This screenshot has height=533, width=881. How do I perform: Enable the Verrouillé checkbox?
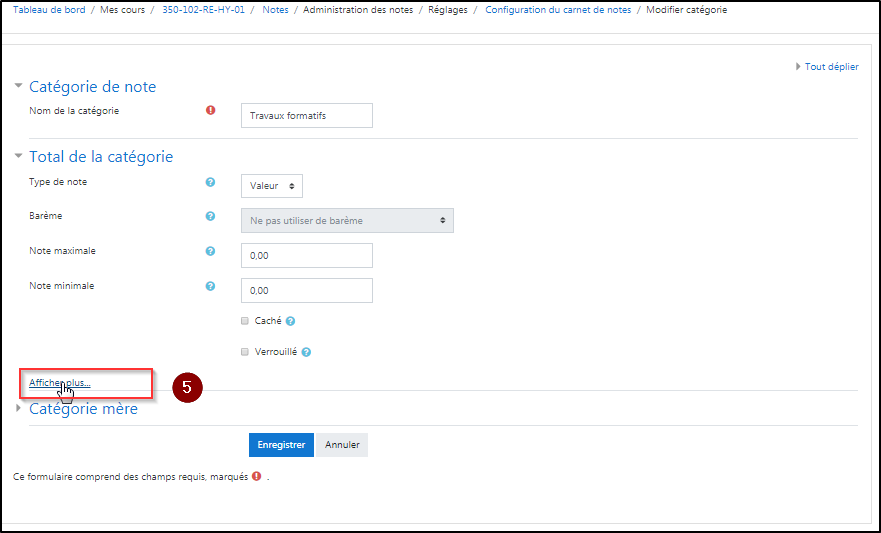coord(245,352)
